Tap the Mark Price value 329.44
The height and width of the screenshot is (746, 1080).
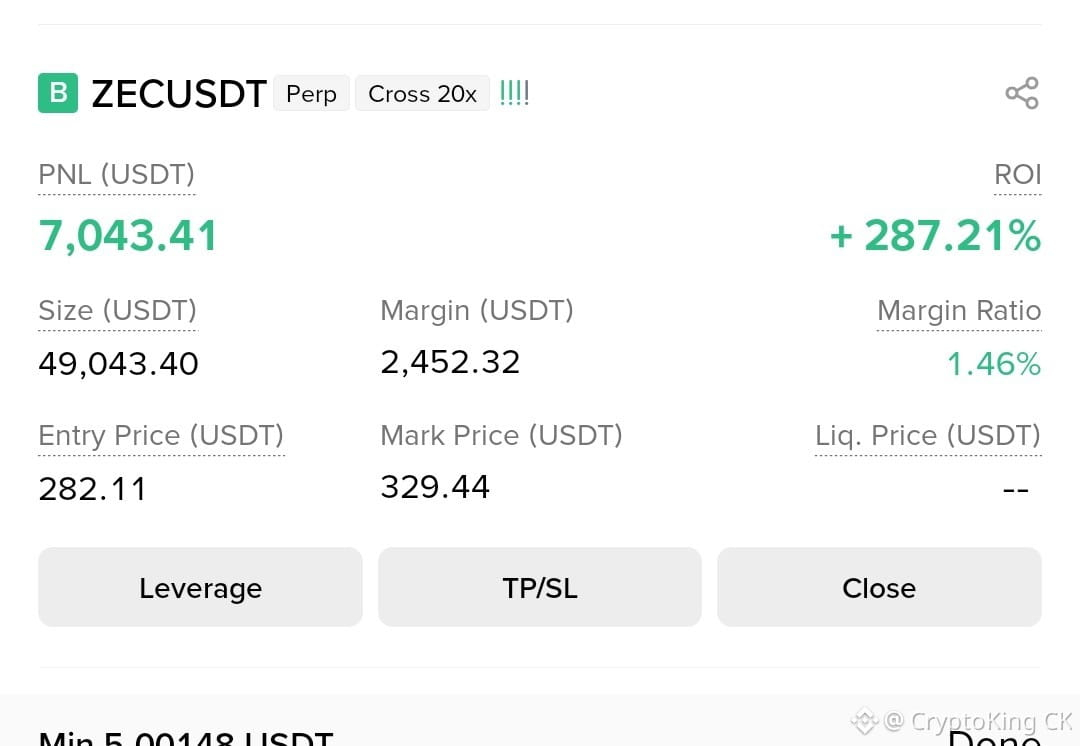[435, 487]
